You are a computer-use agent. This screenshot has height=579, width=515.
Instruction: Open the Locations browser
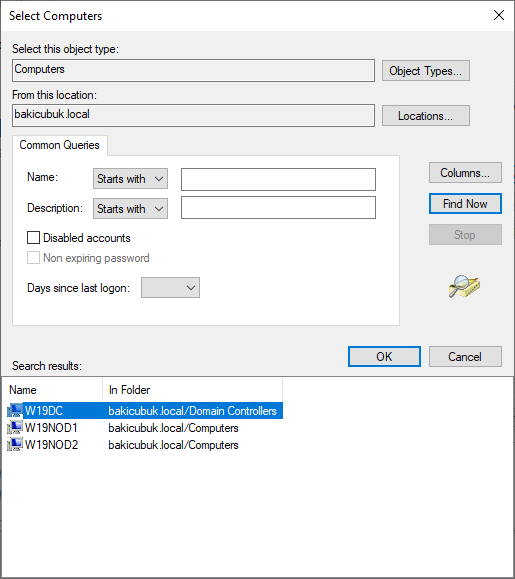click(426, 116)
